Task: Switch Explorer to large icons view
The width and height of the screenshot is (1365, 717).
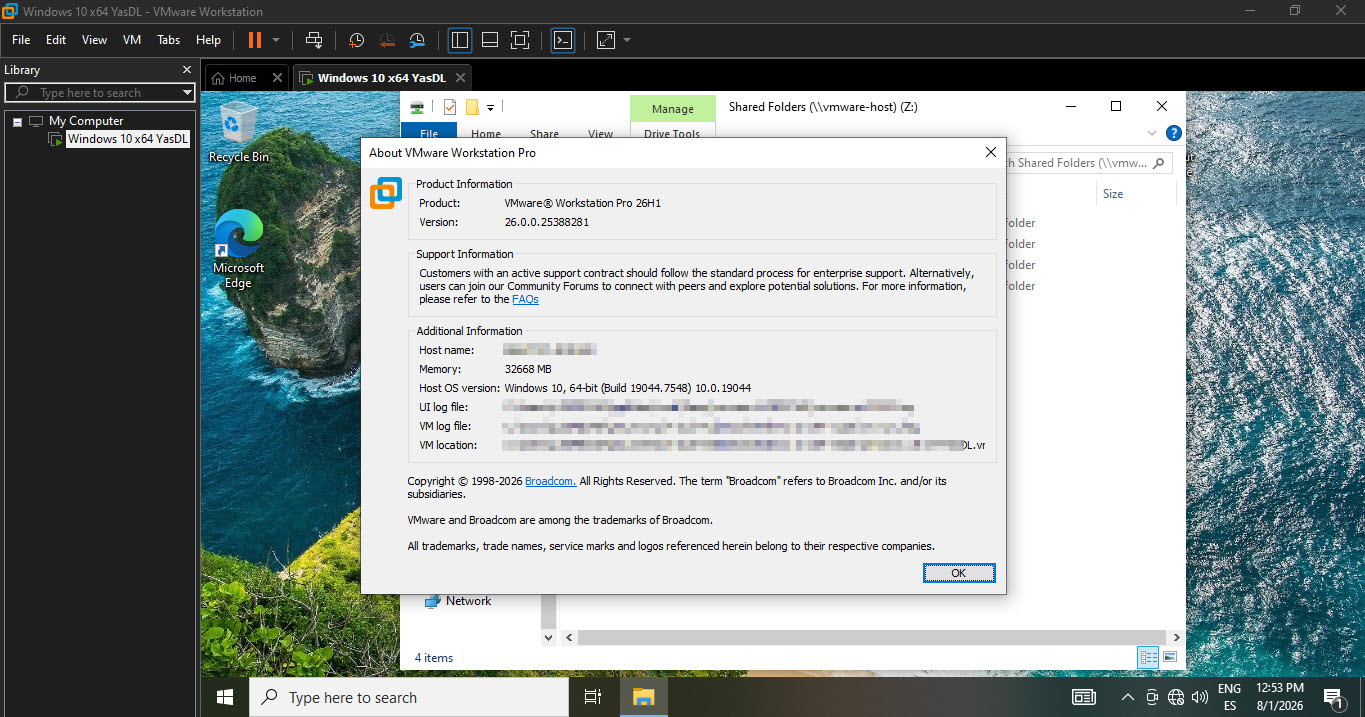Action: point(1169,657)
